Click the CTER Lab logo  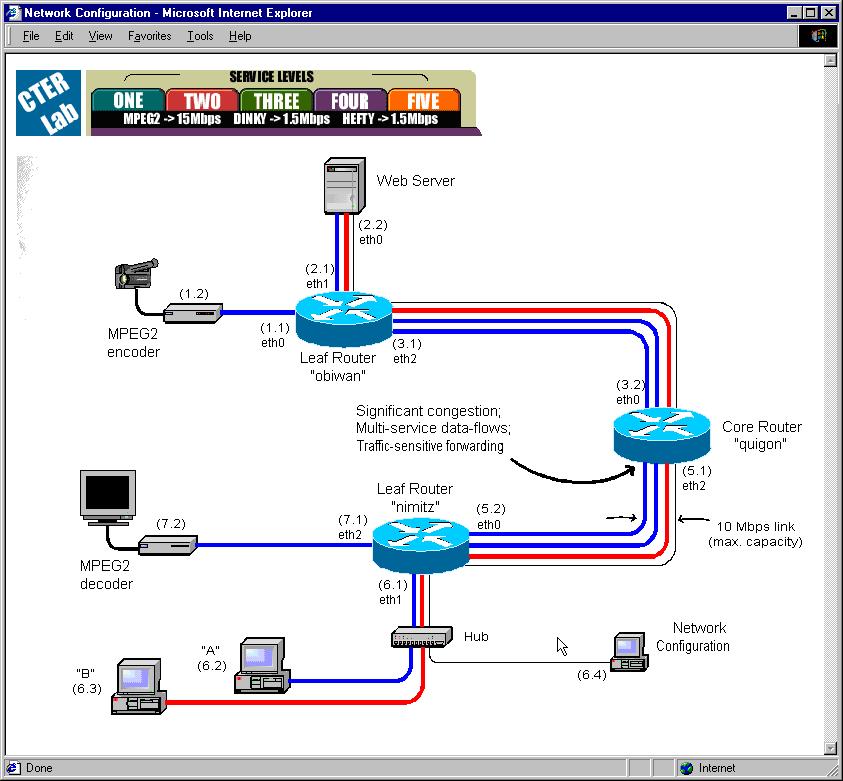[46, 102]
